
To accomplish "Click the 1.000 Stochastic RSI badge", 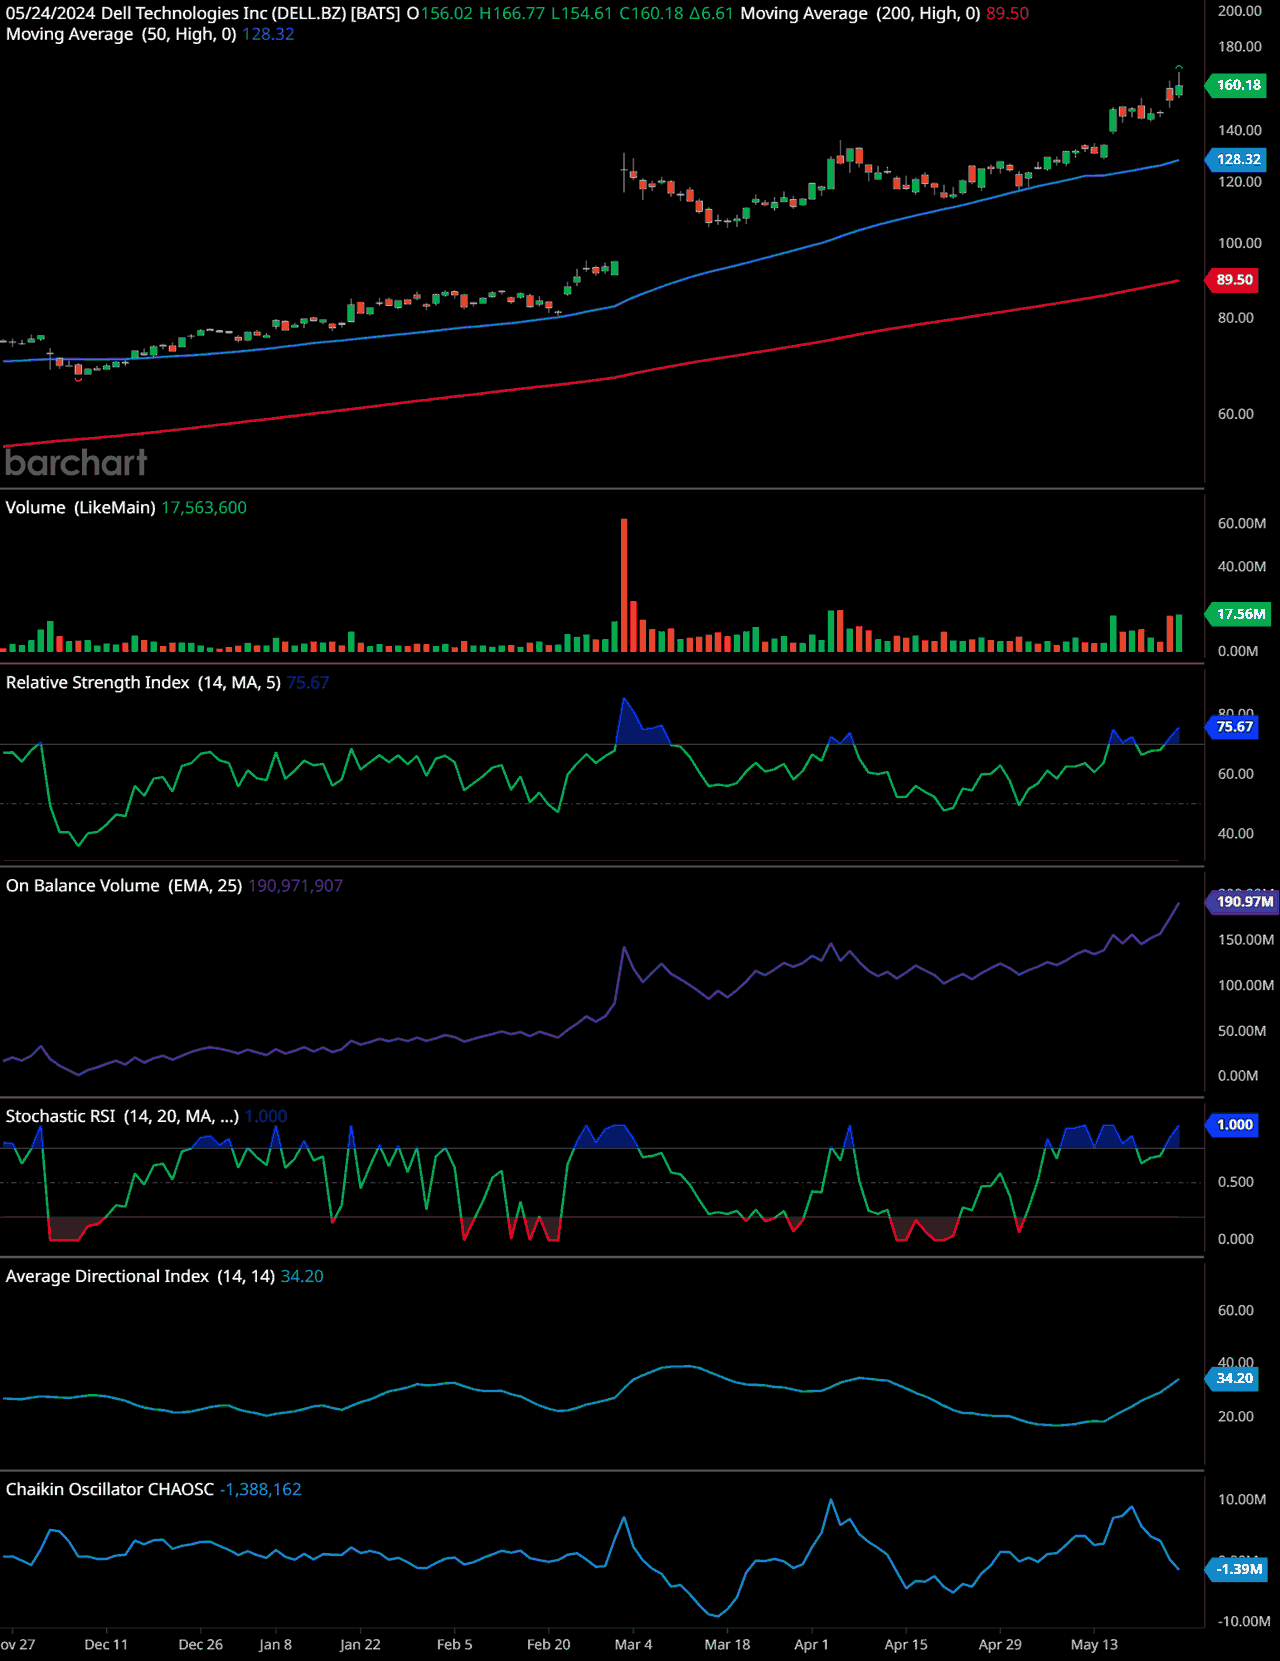I will click(x=1234, y=1125).
